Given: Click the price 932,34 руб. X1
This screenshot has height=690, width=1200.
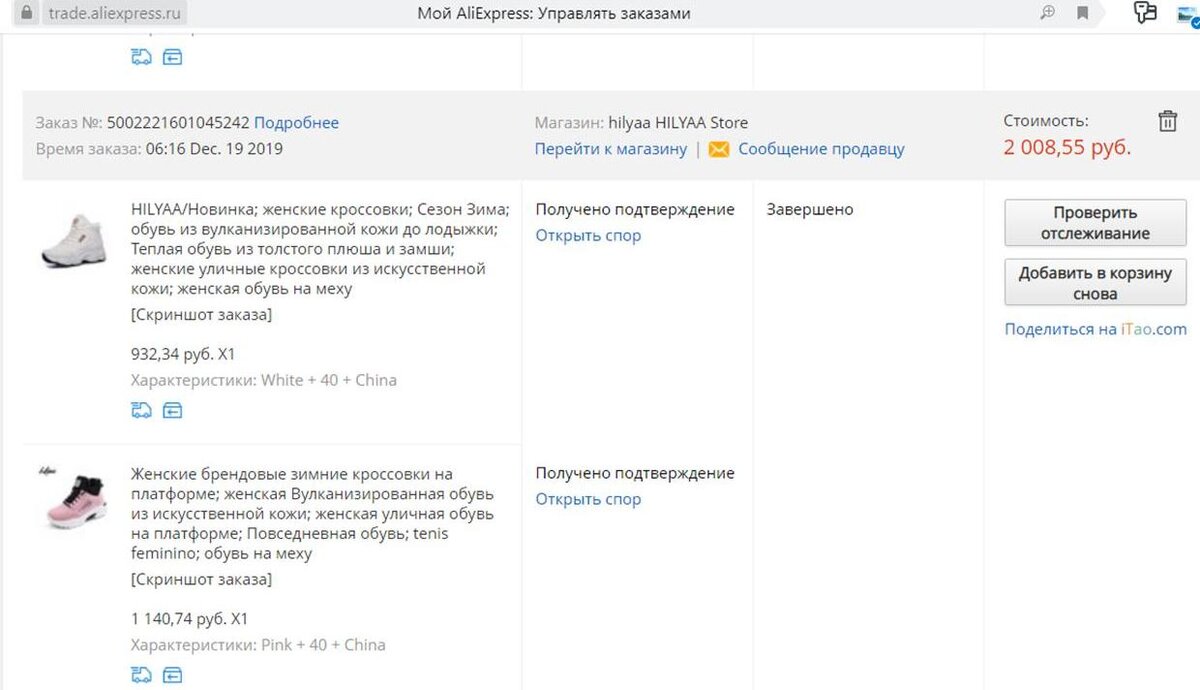Looking at the screenshot, I should [x=183, y=354].
